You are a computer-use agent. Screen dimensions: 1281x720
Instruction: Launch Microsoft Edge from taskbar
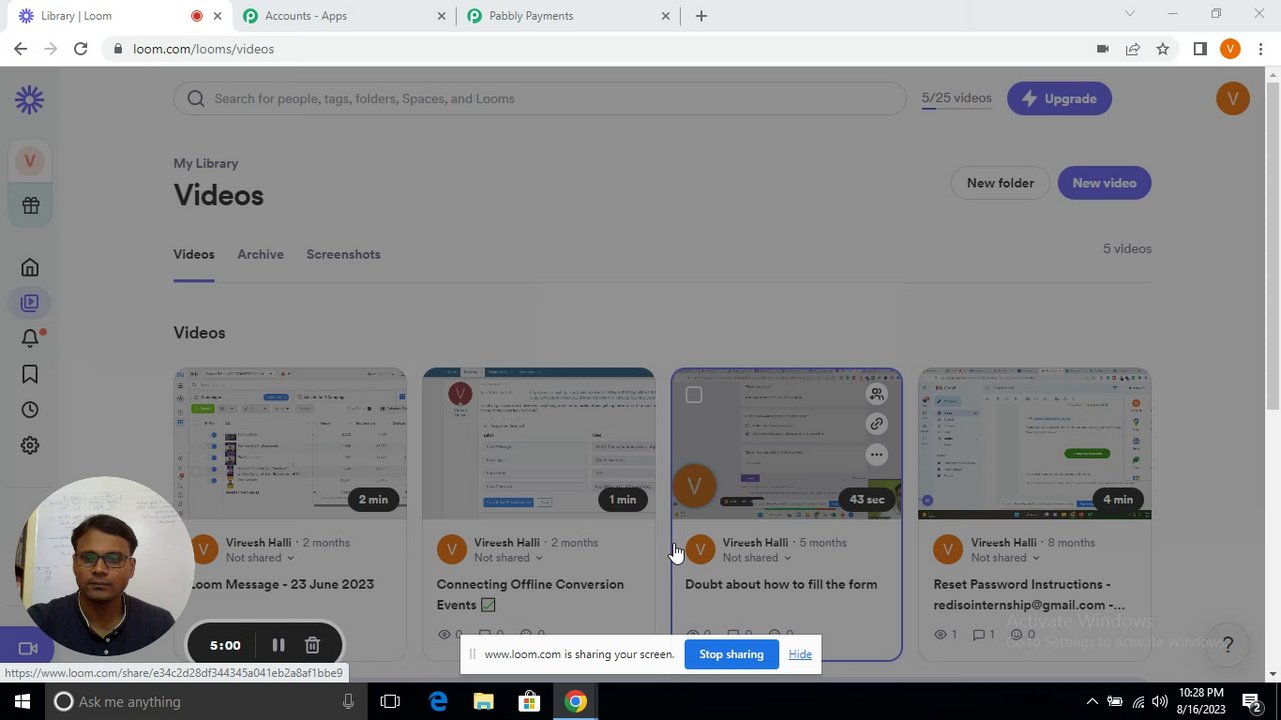pyautogui.click(x=438, y=702)
